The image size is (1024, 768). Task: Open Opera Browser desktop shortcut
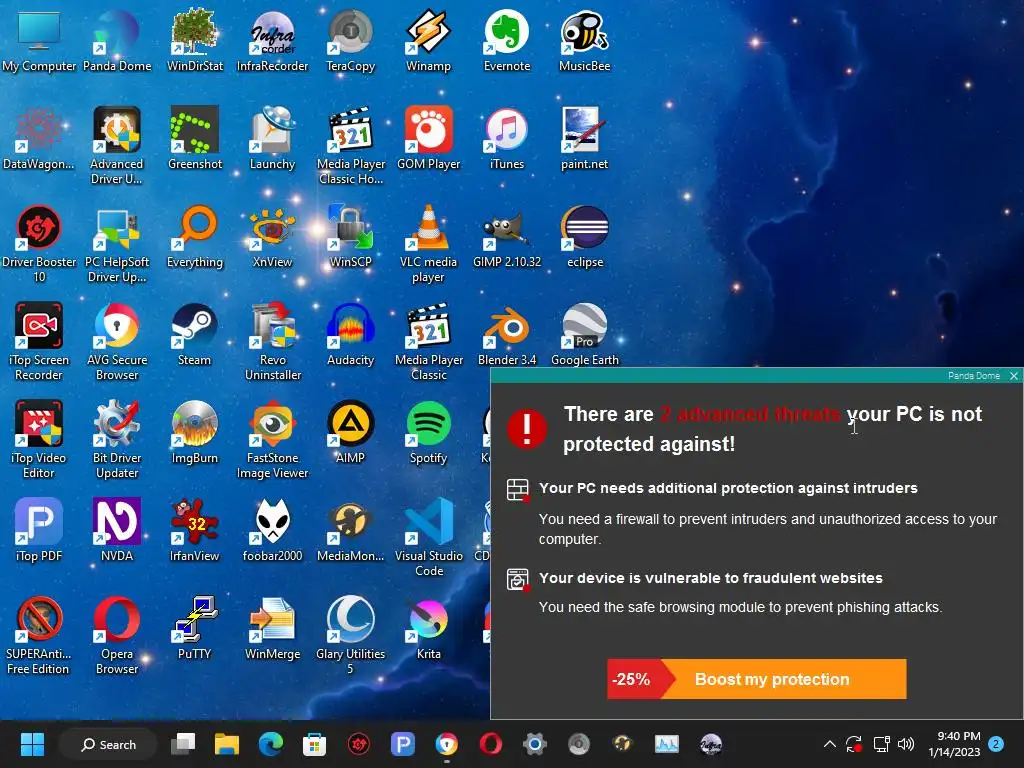[117, 635]
